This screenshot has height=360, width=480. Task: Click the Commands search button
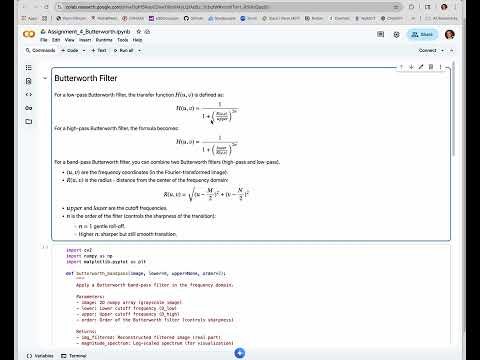(40, 50)
